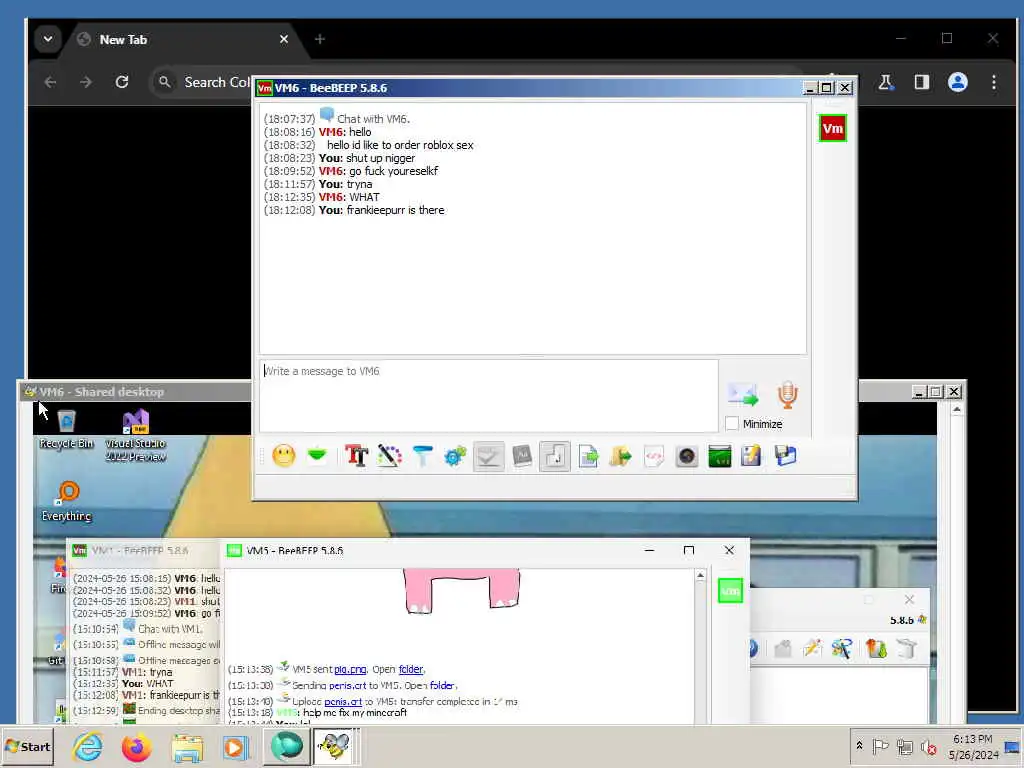Click the green sphere app on taskbar
This screenshot has height=768, width=1024.
(x=286, y=746)
